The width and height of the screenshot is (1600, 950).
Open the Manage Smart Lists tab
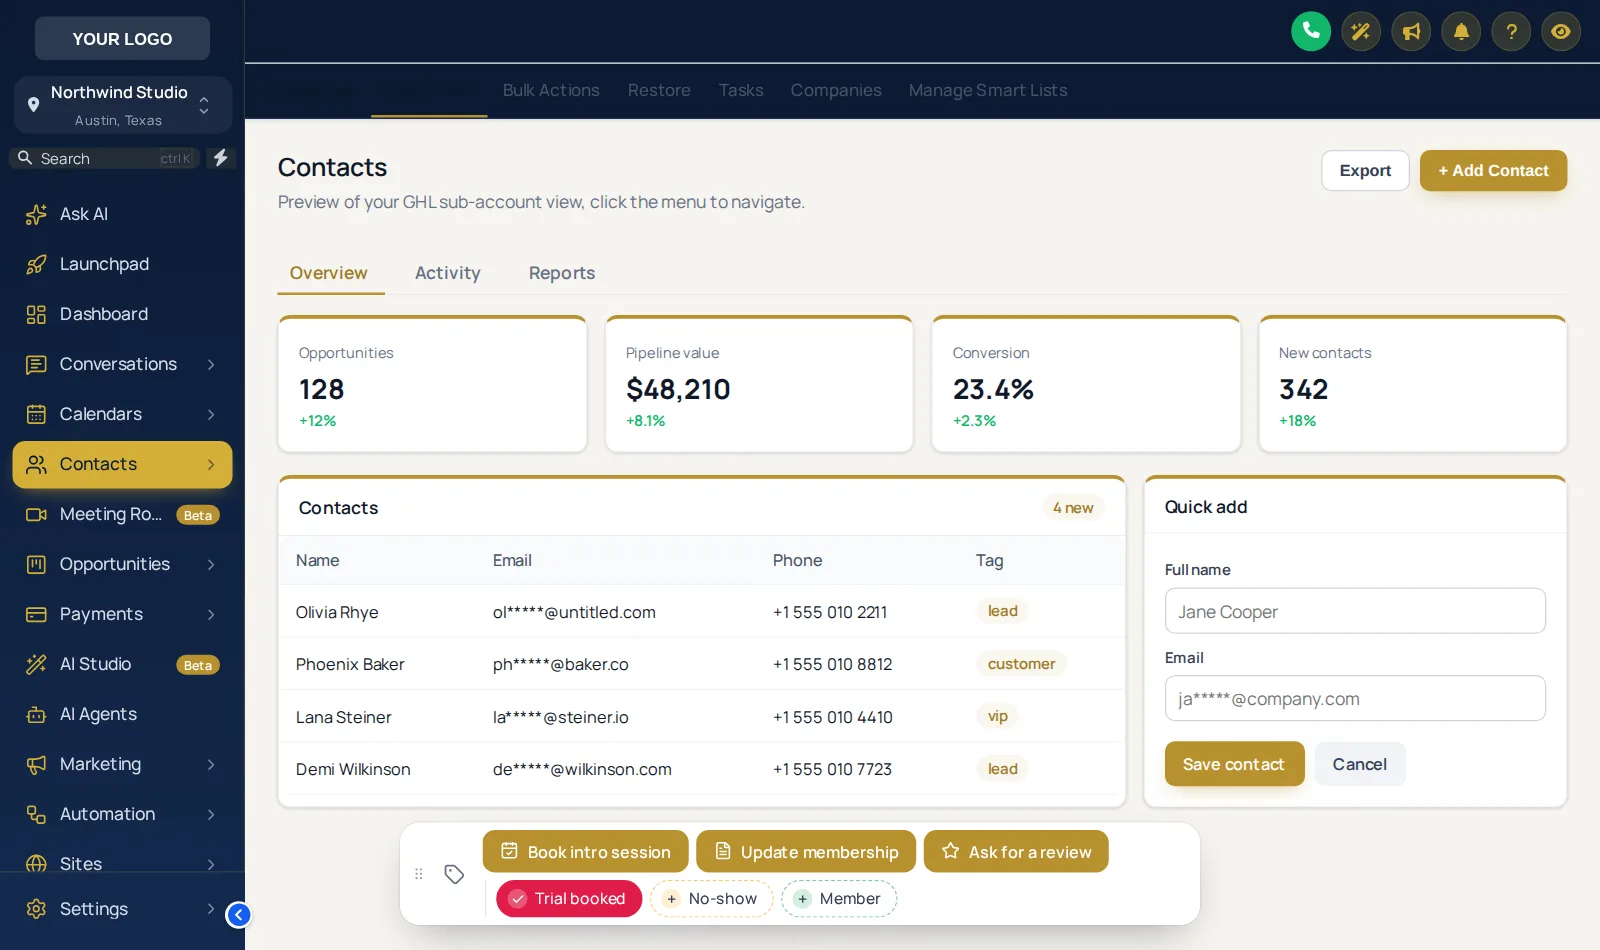(x=988, y=90)
